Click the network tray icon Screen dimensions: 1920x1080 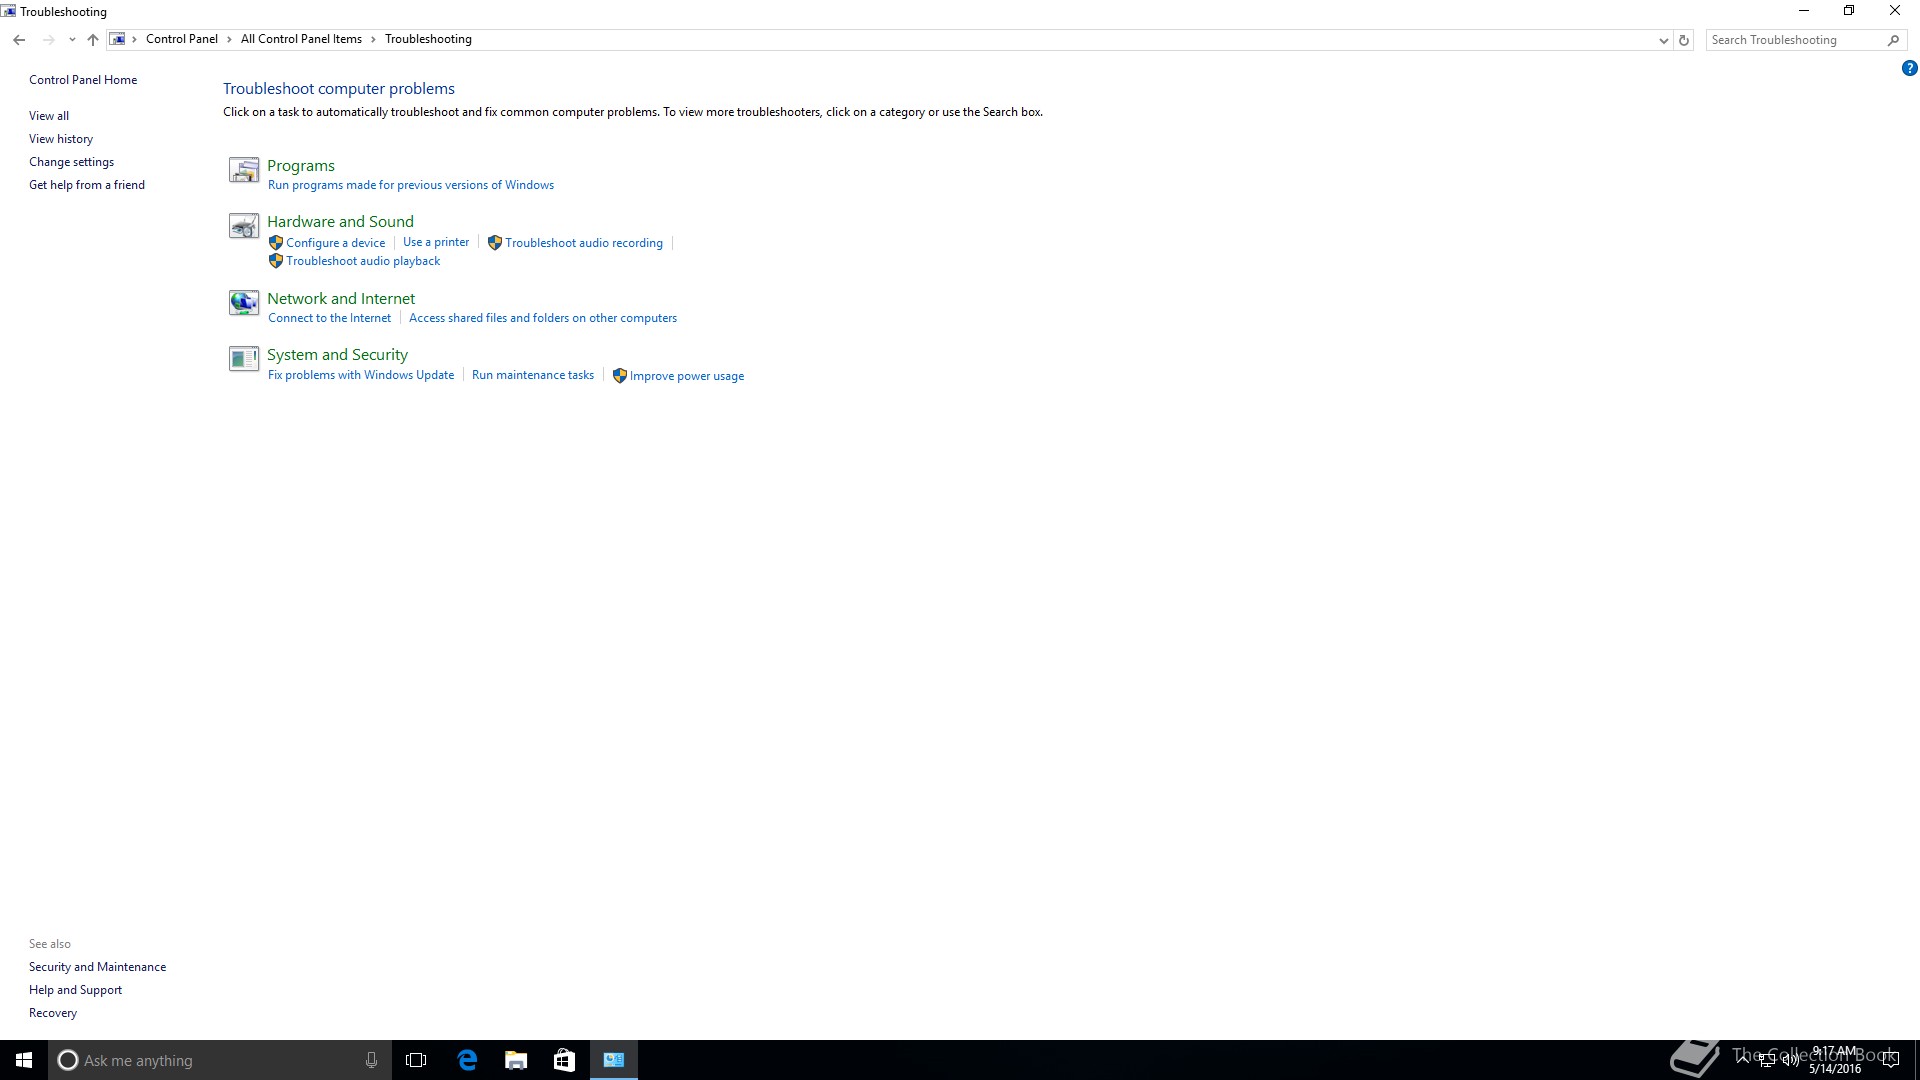pyautogui.click(x=1767, y=1060)
